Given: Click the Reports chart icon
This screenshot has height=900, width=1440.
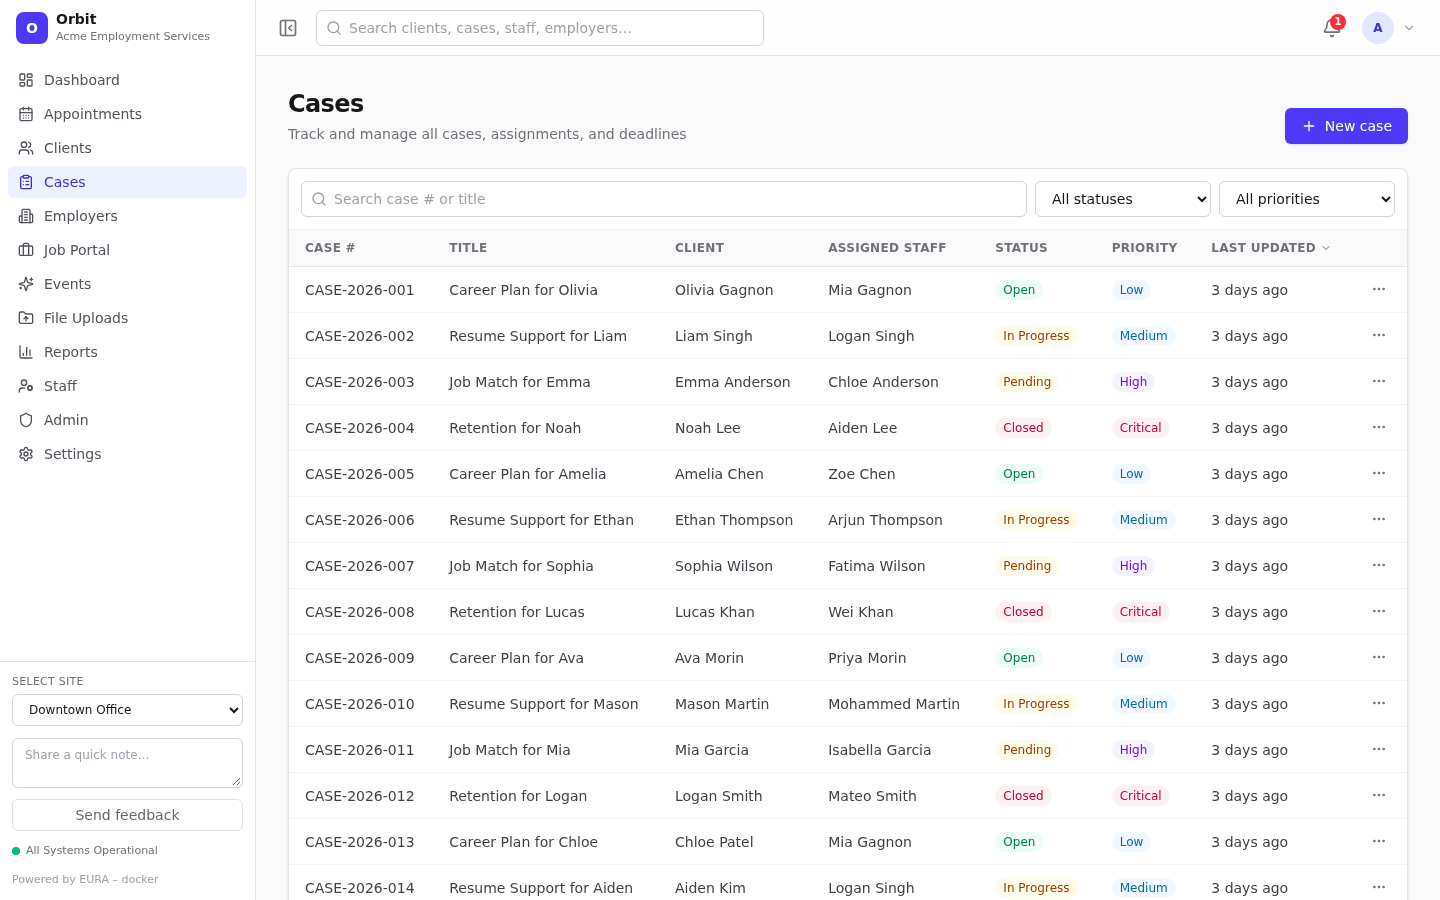Looking at the screenshot, I should 26,352.
